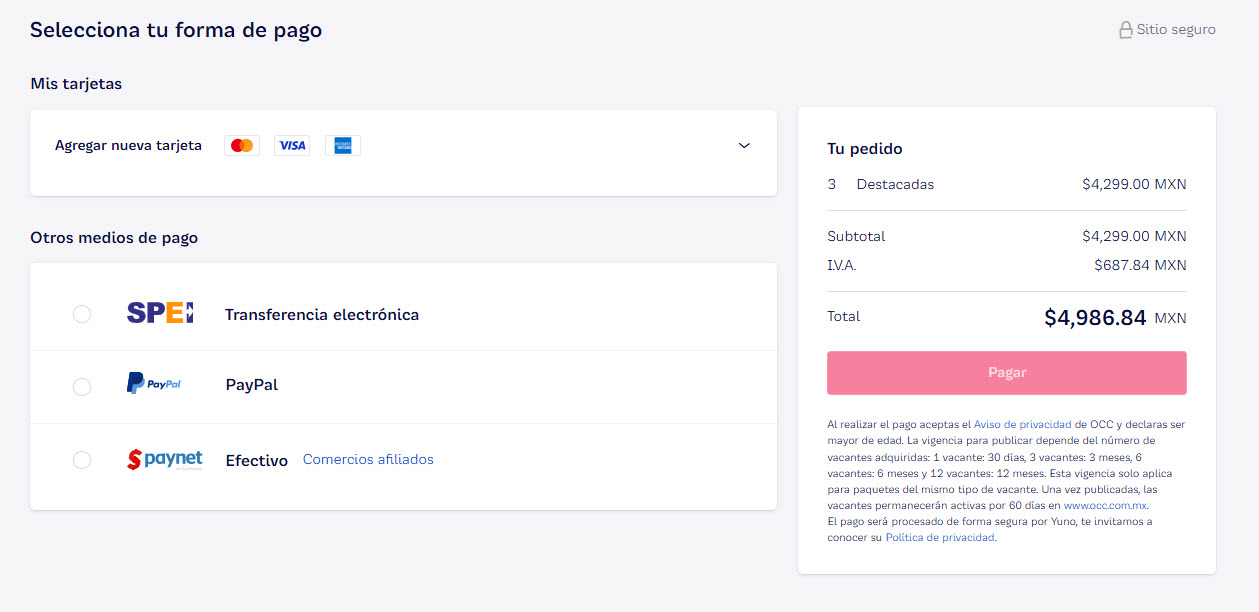Click the PayPal logo

[154, 384]
